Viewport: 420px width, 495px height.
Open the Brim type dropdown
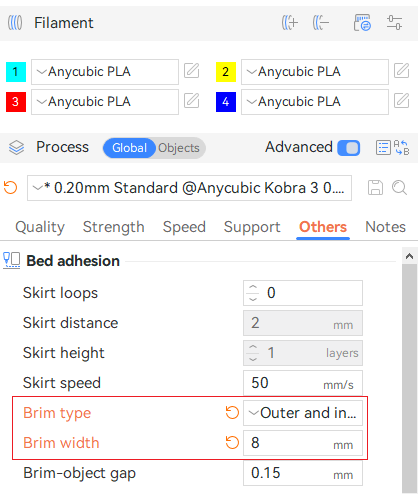pos(303,413)
